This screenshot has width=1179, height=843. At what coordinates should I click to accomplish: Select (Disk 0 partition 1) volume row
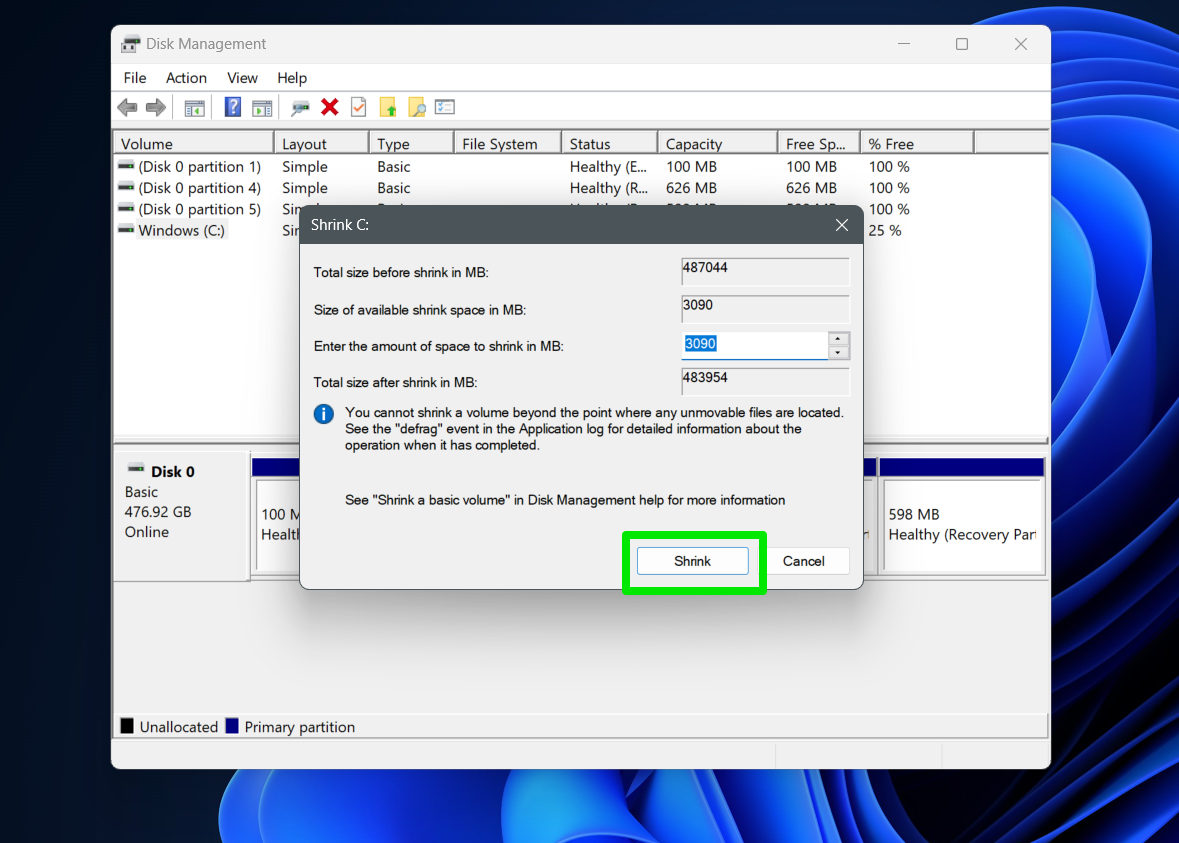(x=199, y=166)
